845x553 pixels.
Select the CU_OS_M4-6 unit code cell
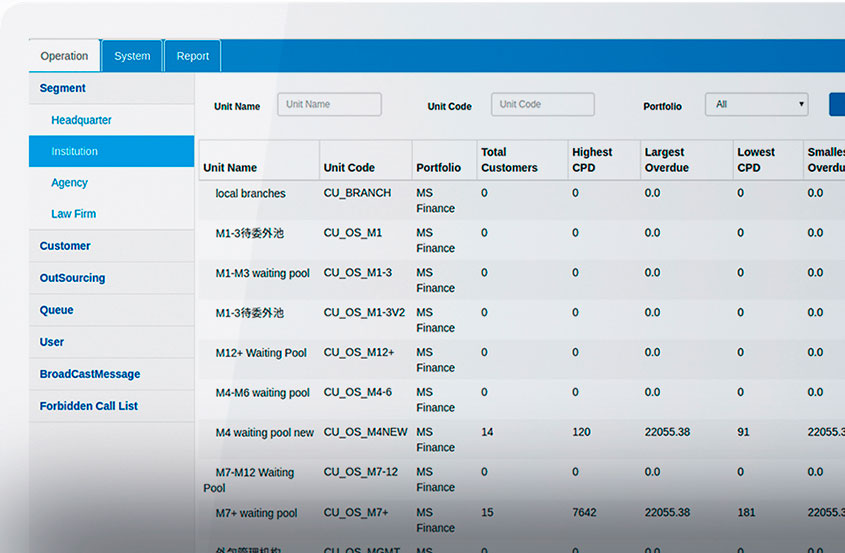coord(358,392)
